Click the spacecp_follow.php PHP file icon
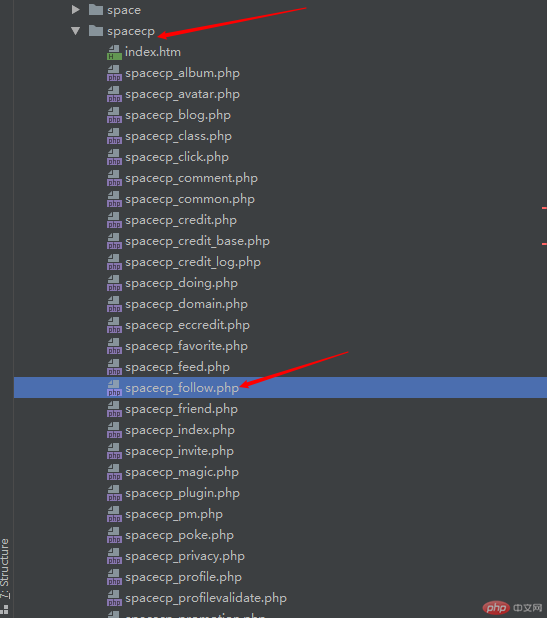The width and height of the screenshot is (547, 618). [114, 388]
